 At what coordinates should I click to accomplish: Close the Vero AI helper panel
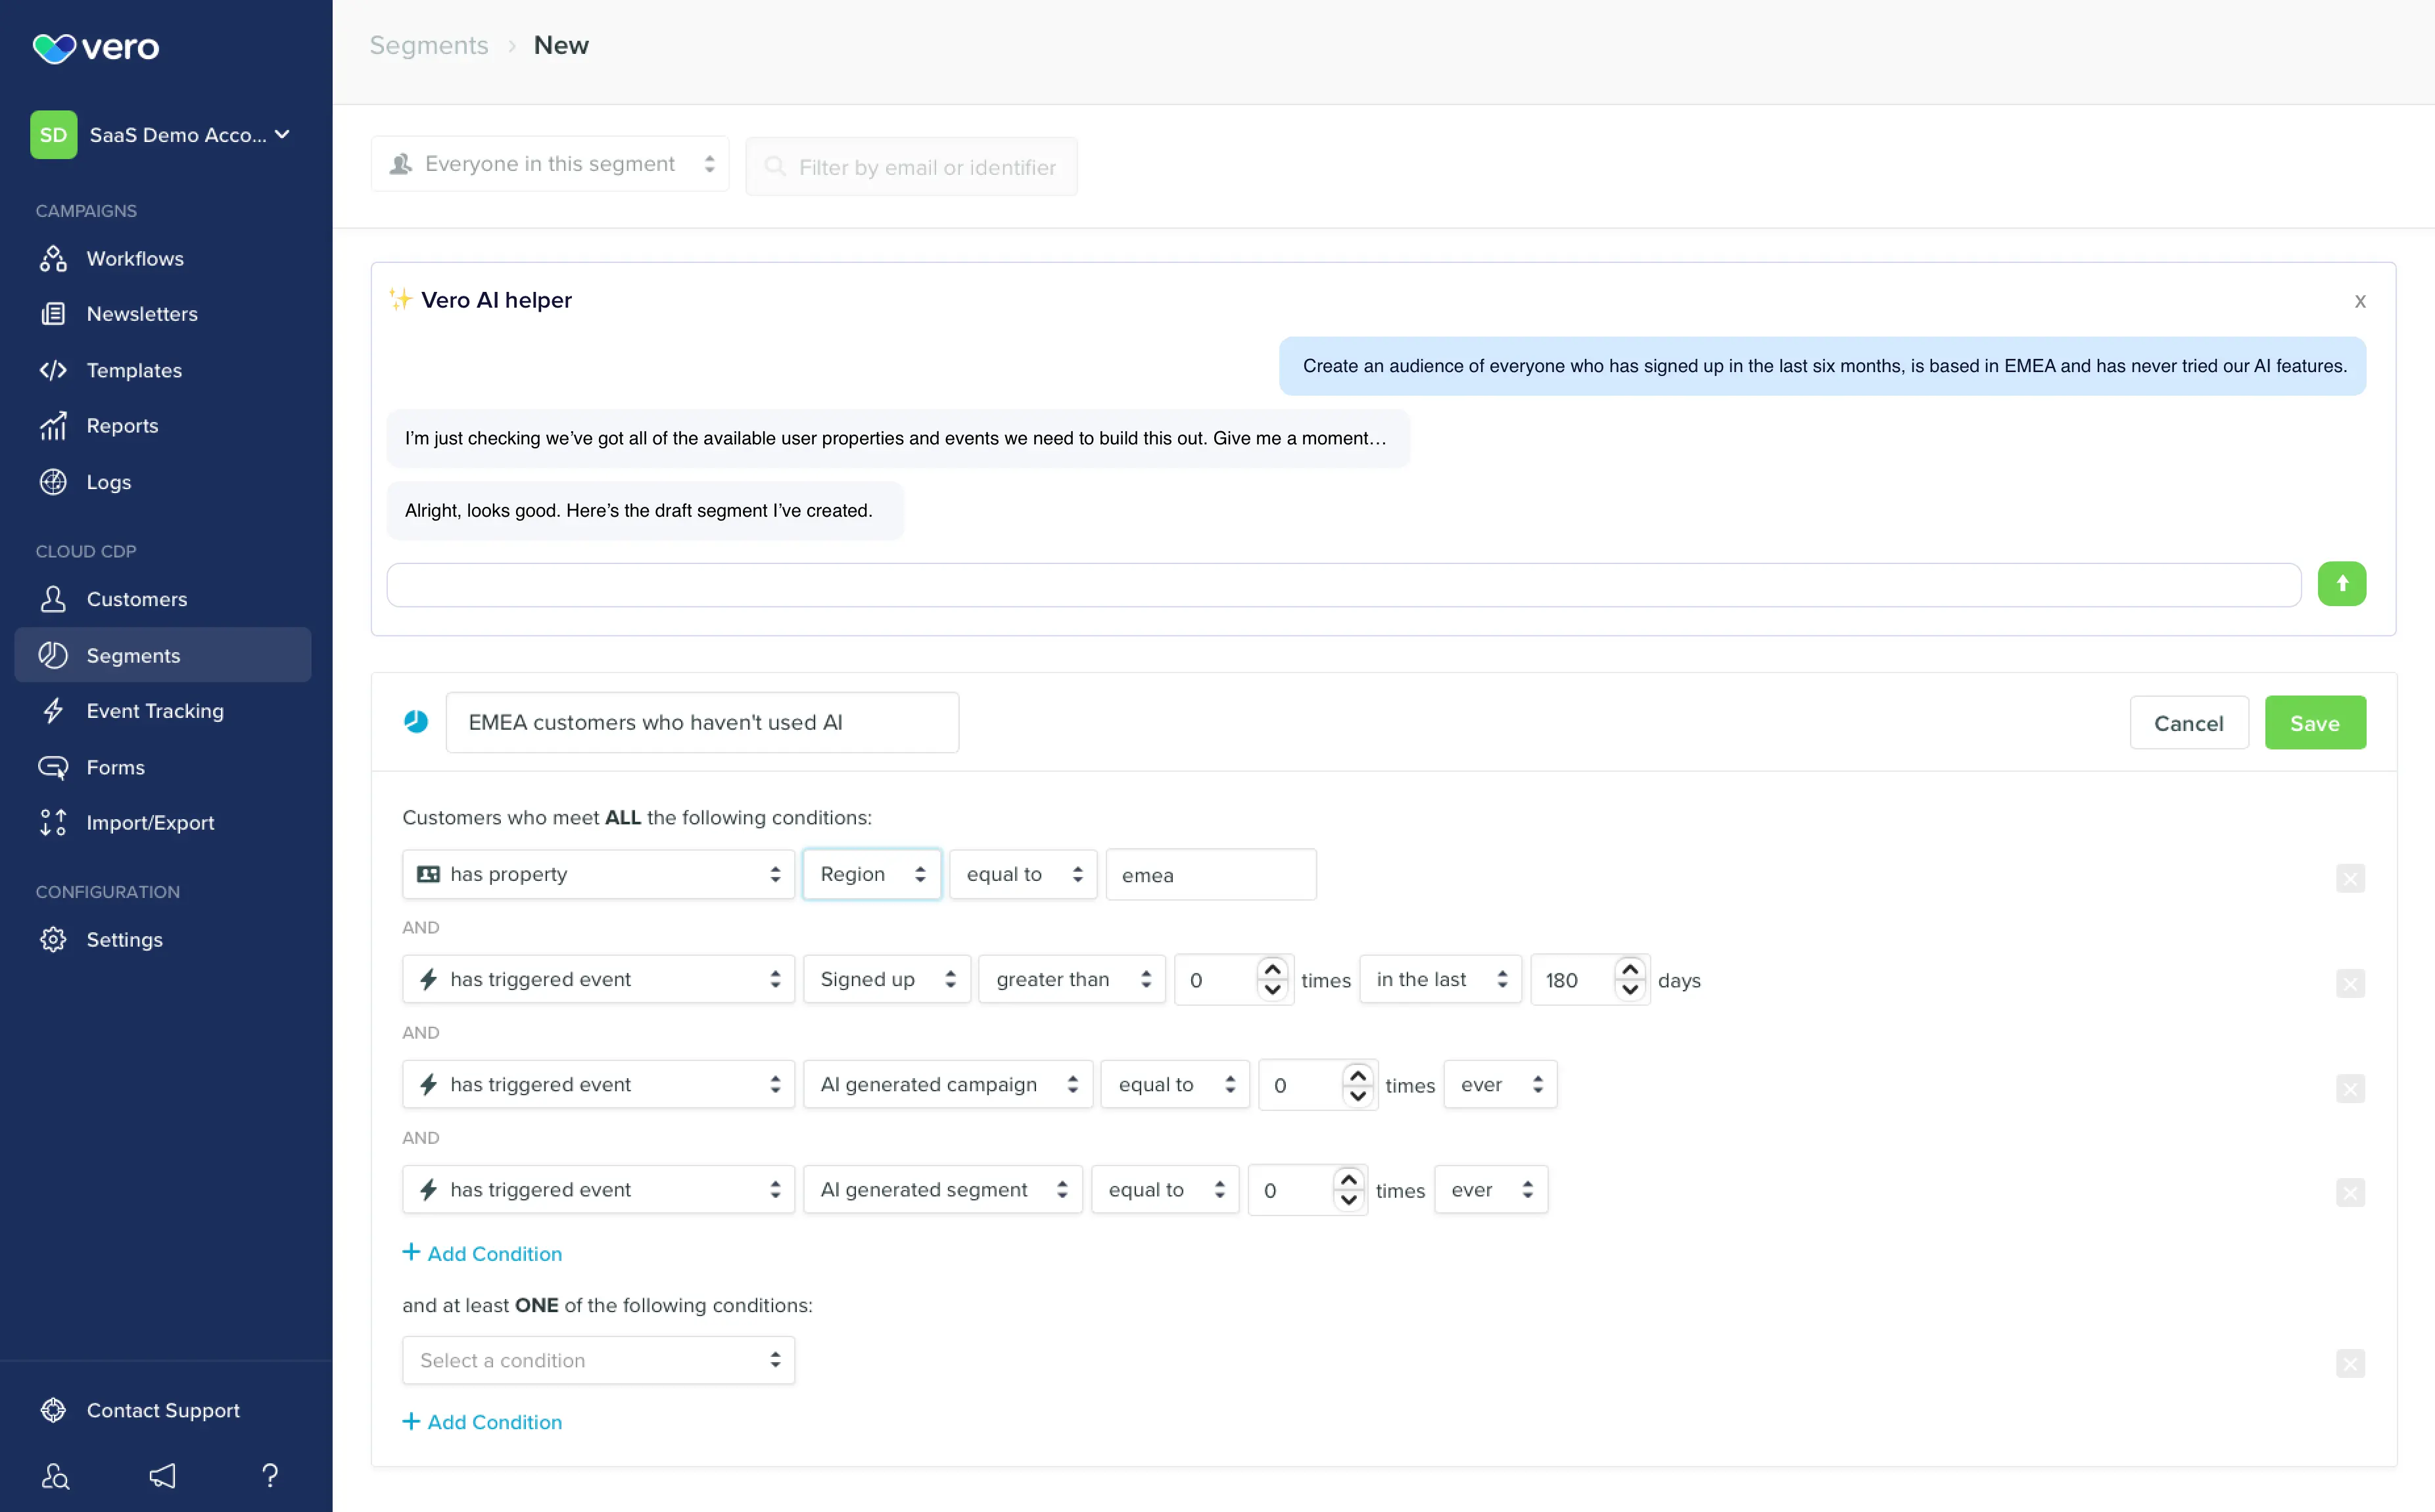[x=2360, y=300]
